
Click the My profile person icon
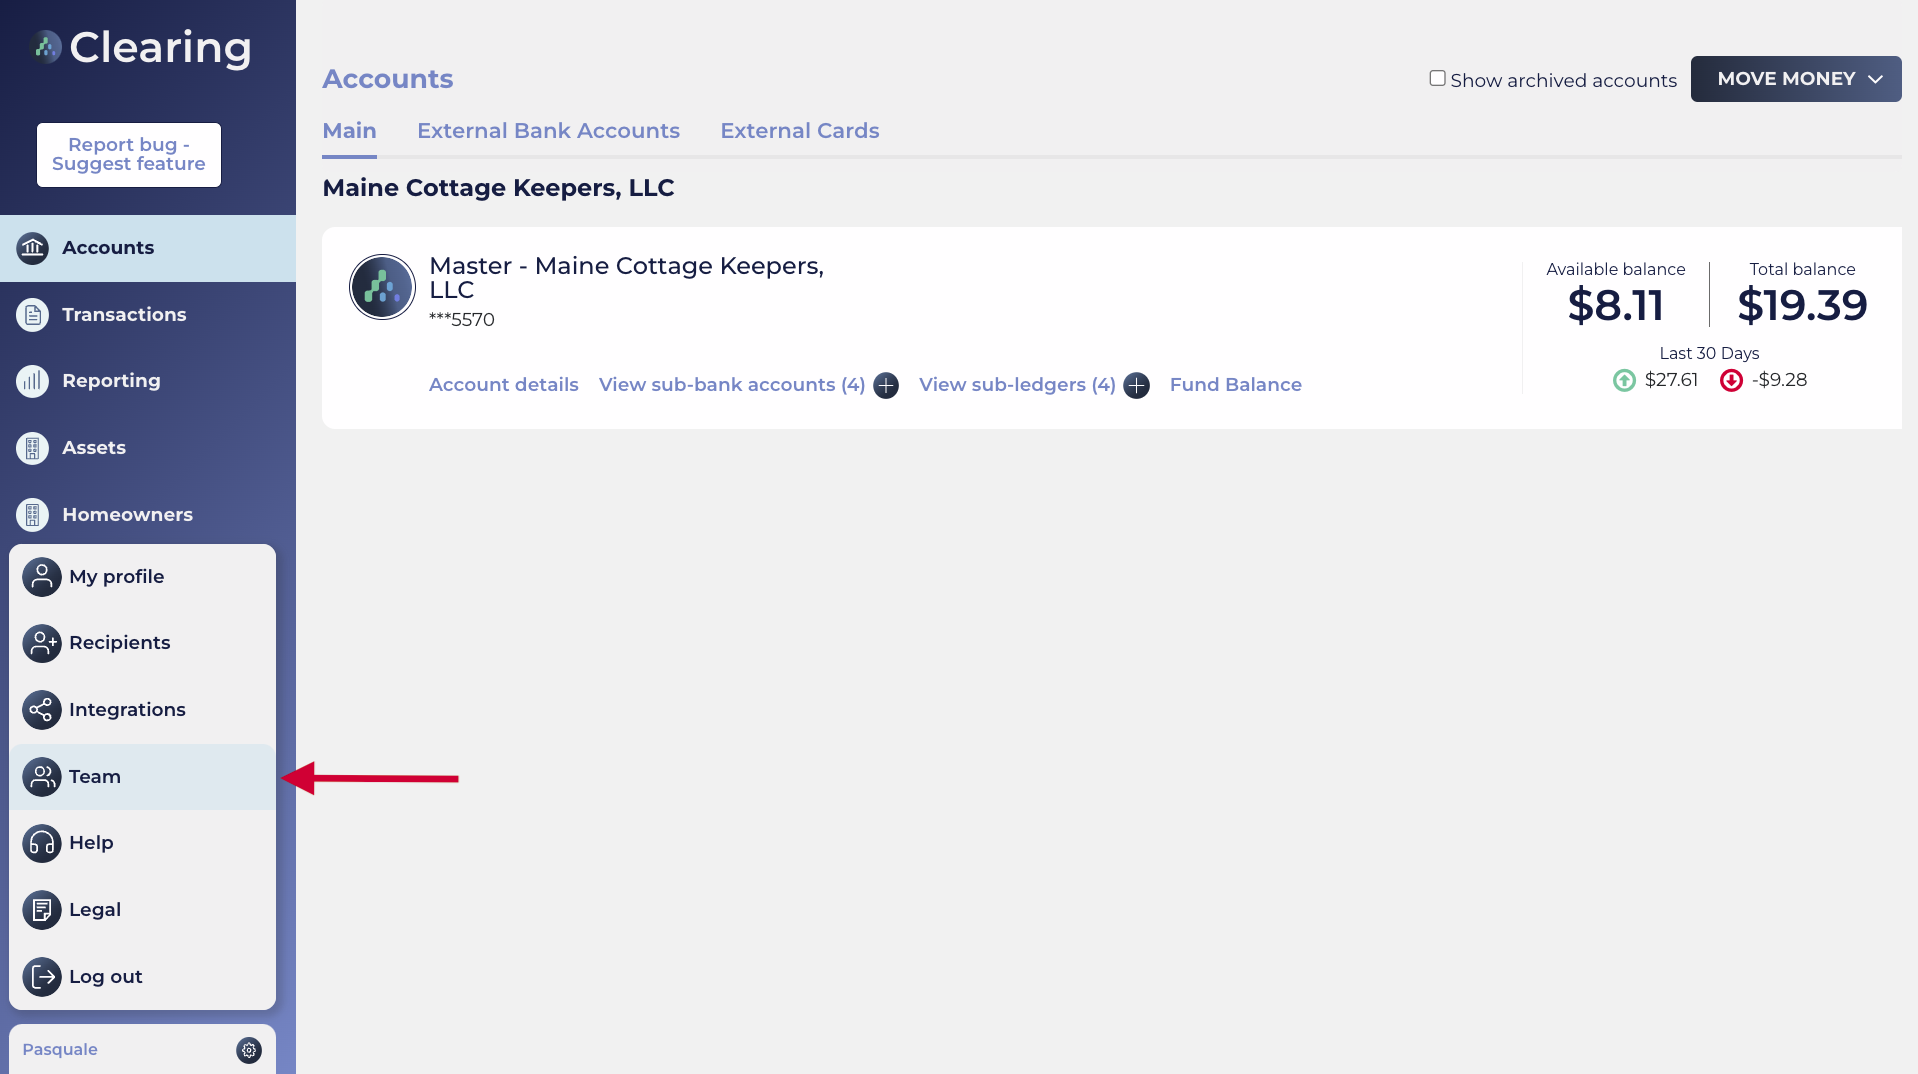(x=42, y=577)
